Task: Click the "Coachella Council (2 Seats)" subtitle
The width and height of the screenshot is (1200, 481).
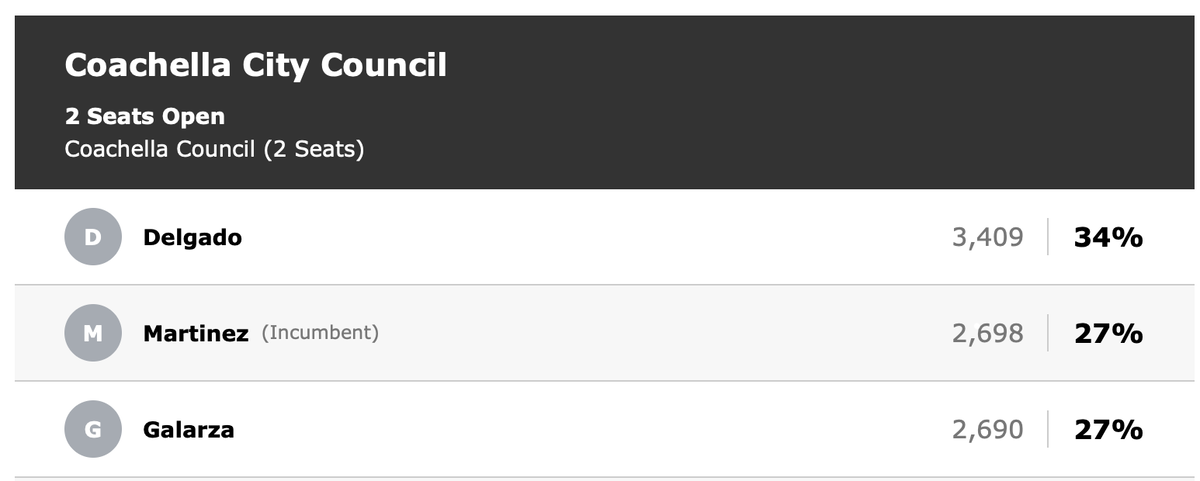Action: (214, 149)
